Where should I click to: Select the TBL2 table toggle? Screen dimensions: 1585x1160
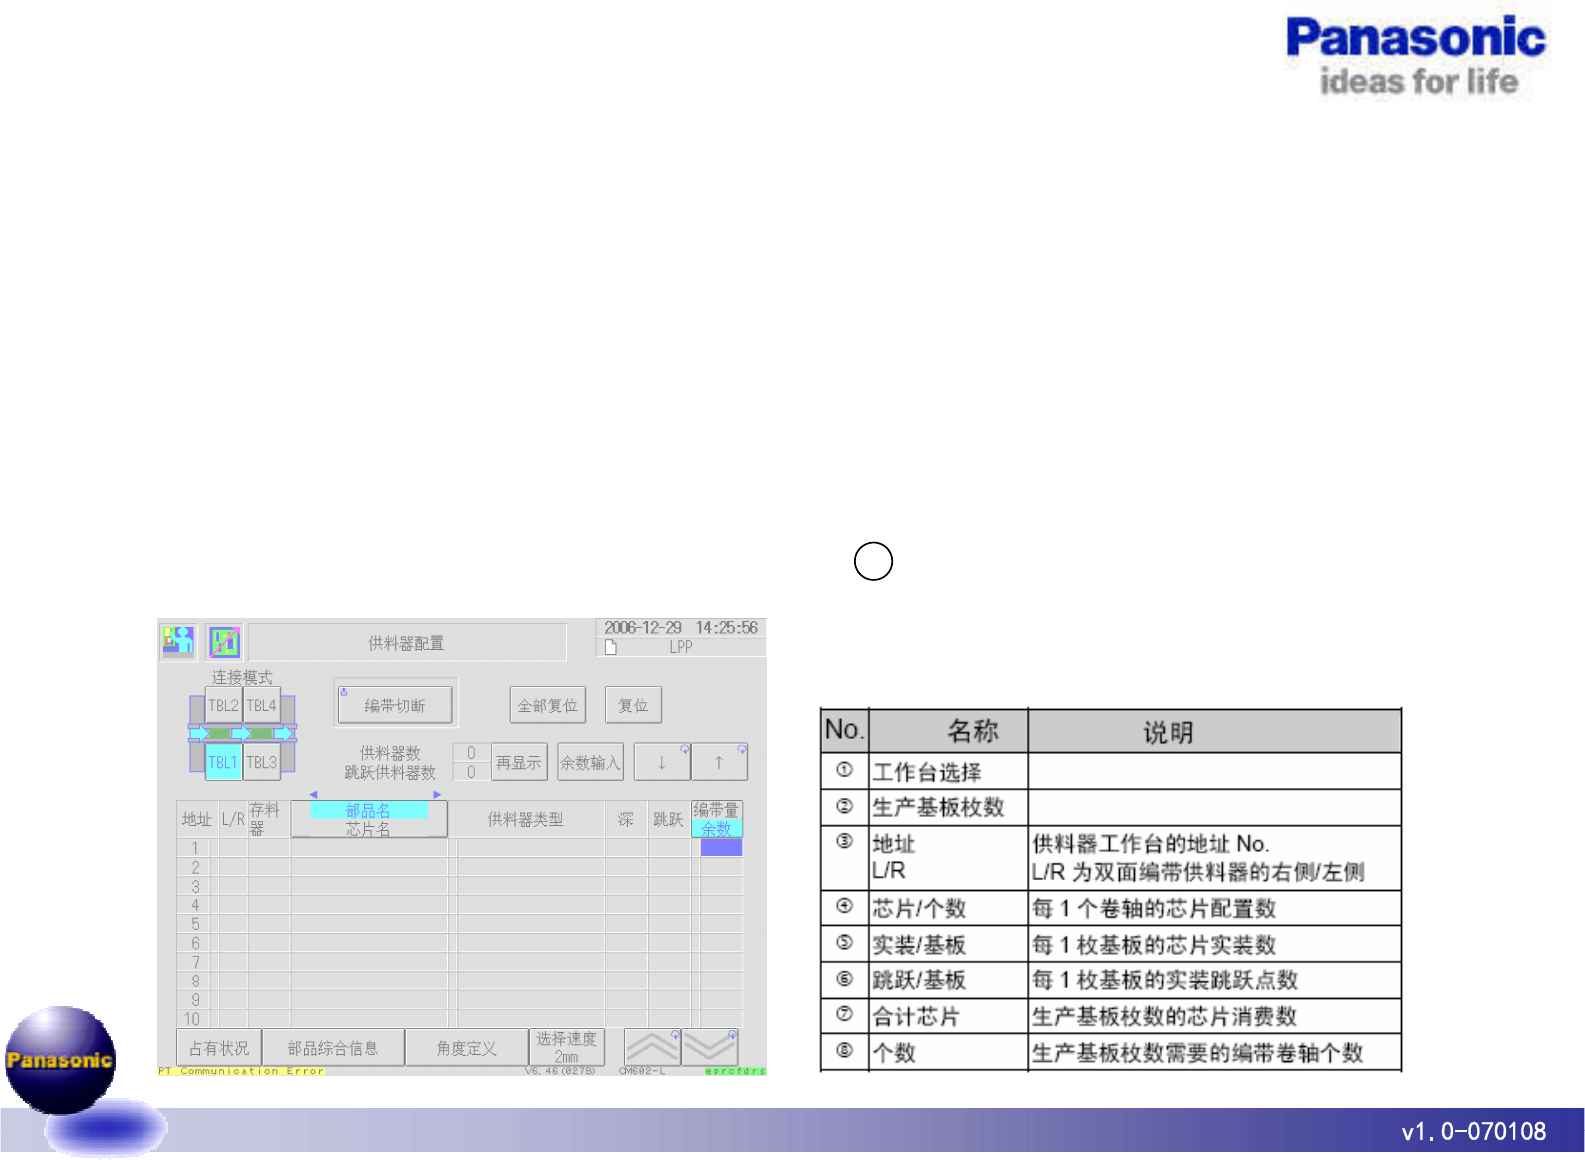[x=223, y=705]
